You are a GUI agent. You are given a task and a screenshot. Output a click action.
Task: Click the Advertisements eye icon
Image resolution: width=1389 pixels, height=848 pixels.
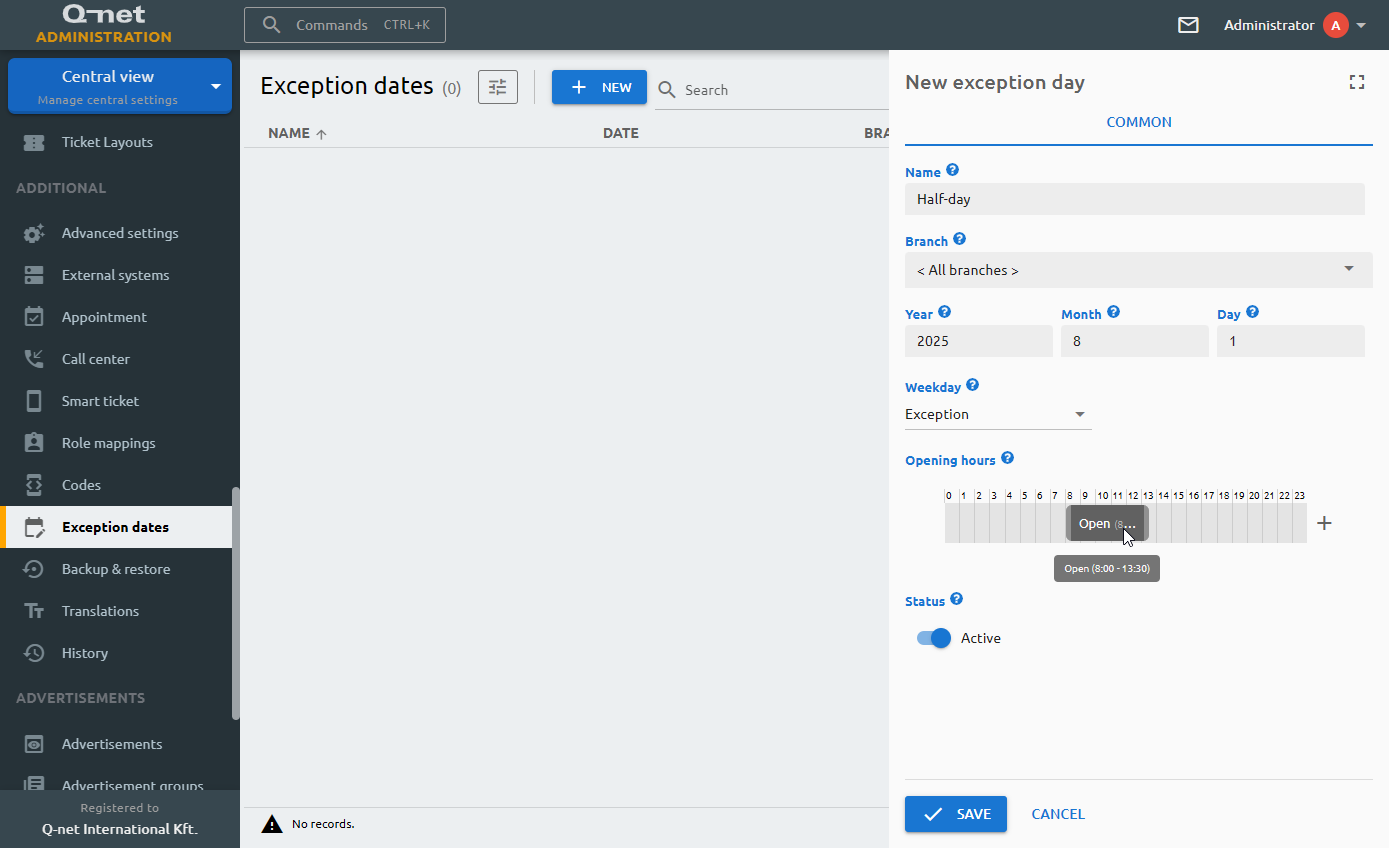pos(34,744)
